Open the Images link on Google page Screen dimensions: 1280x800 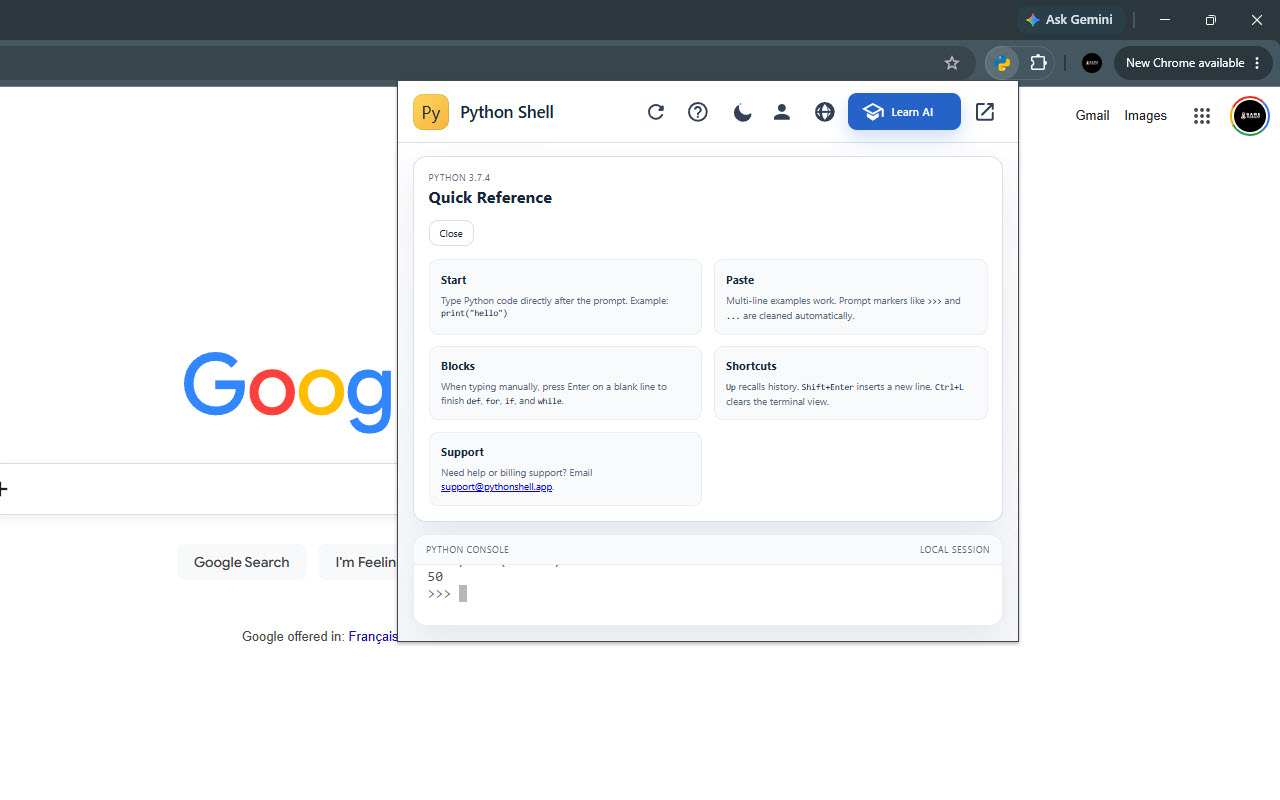click(1145, 116)
